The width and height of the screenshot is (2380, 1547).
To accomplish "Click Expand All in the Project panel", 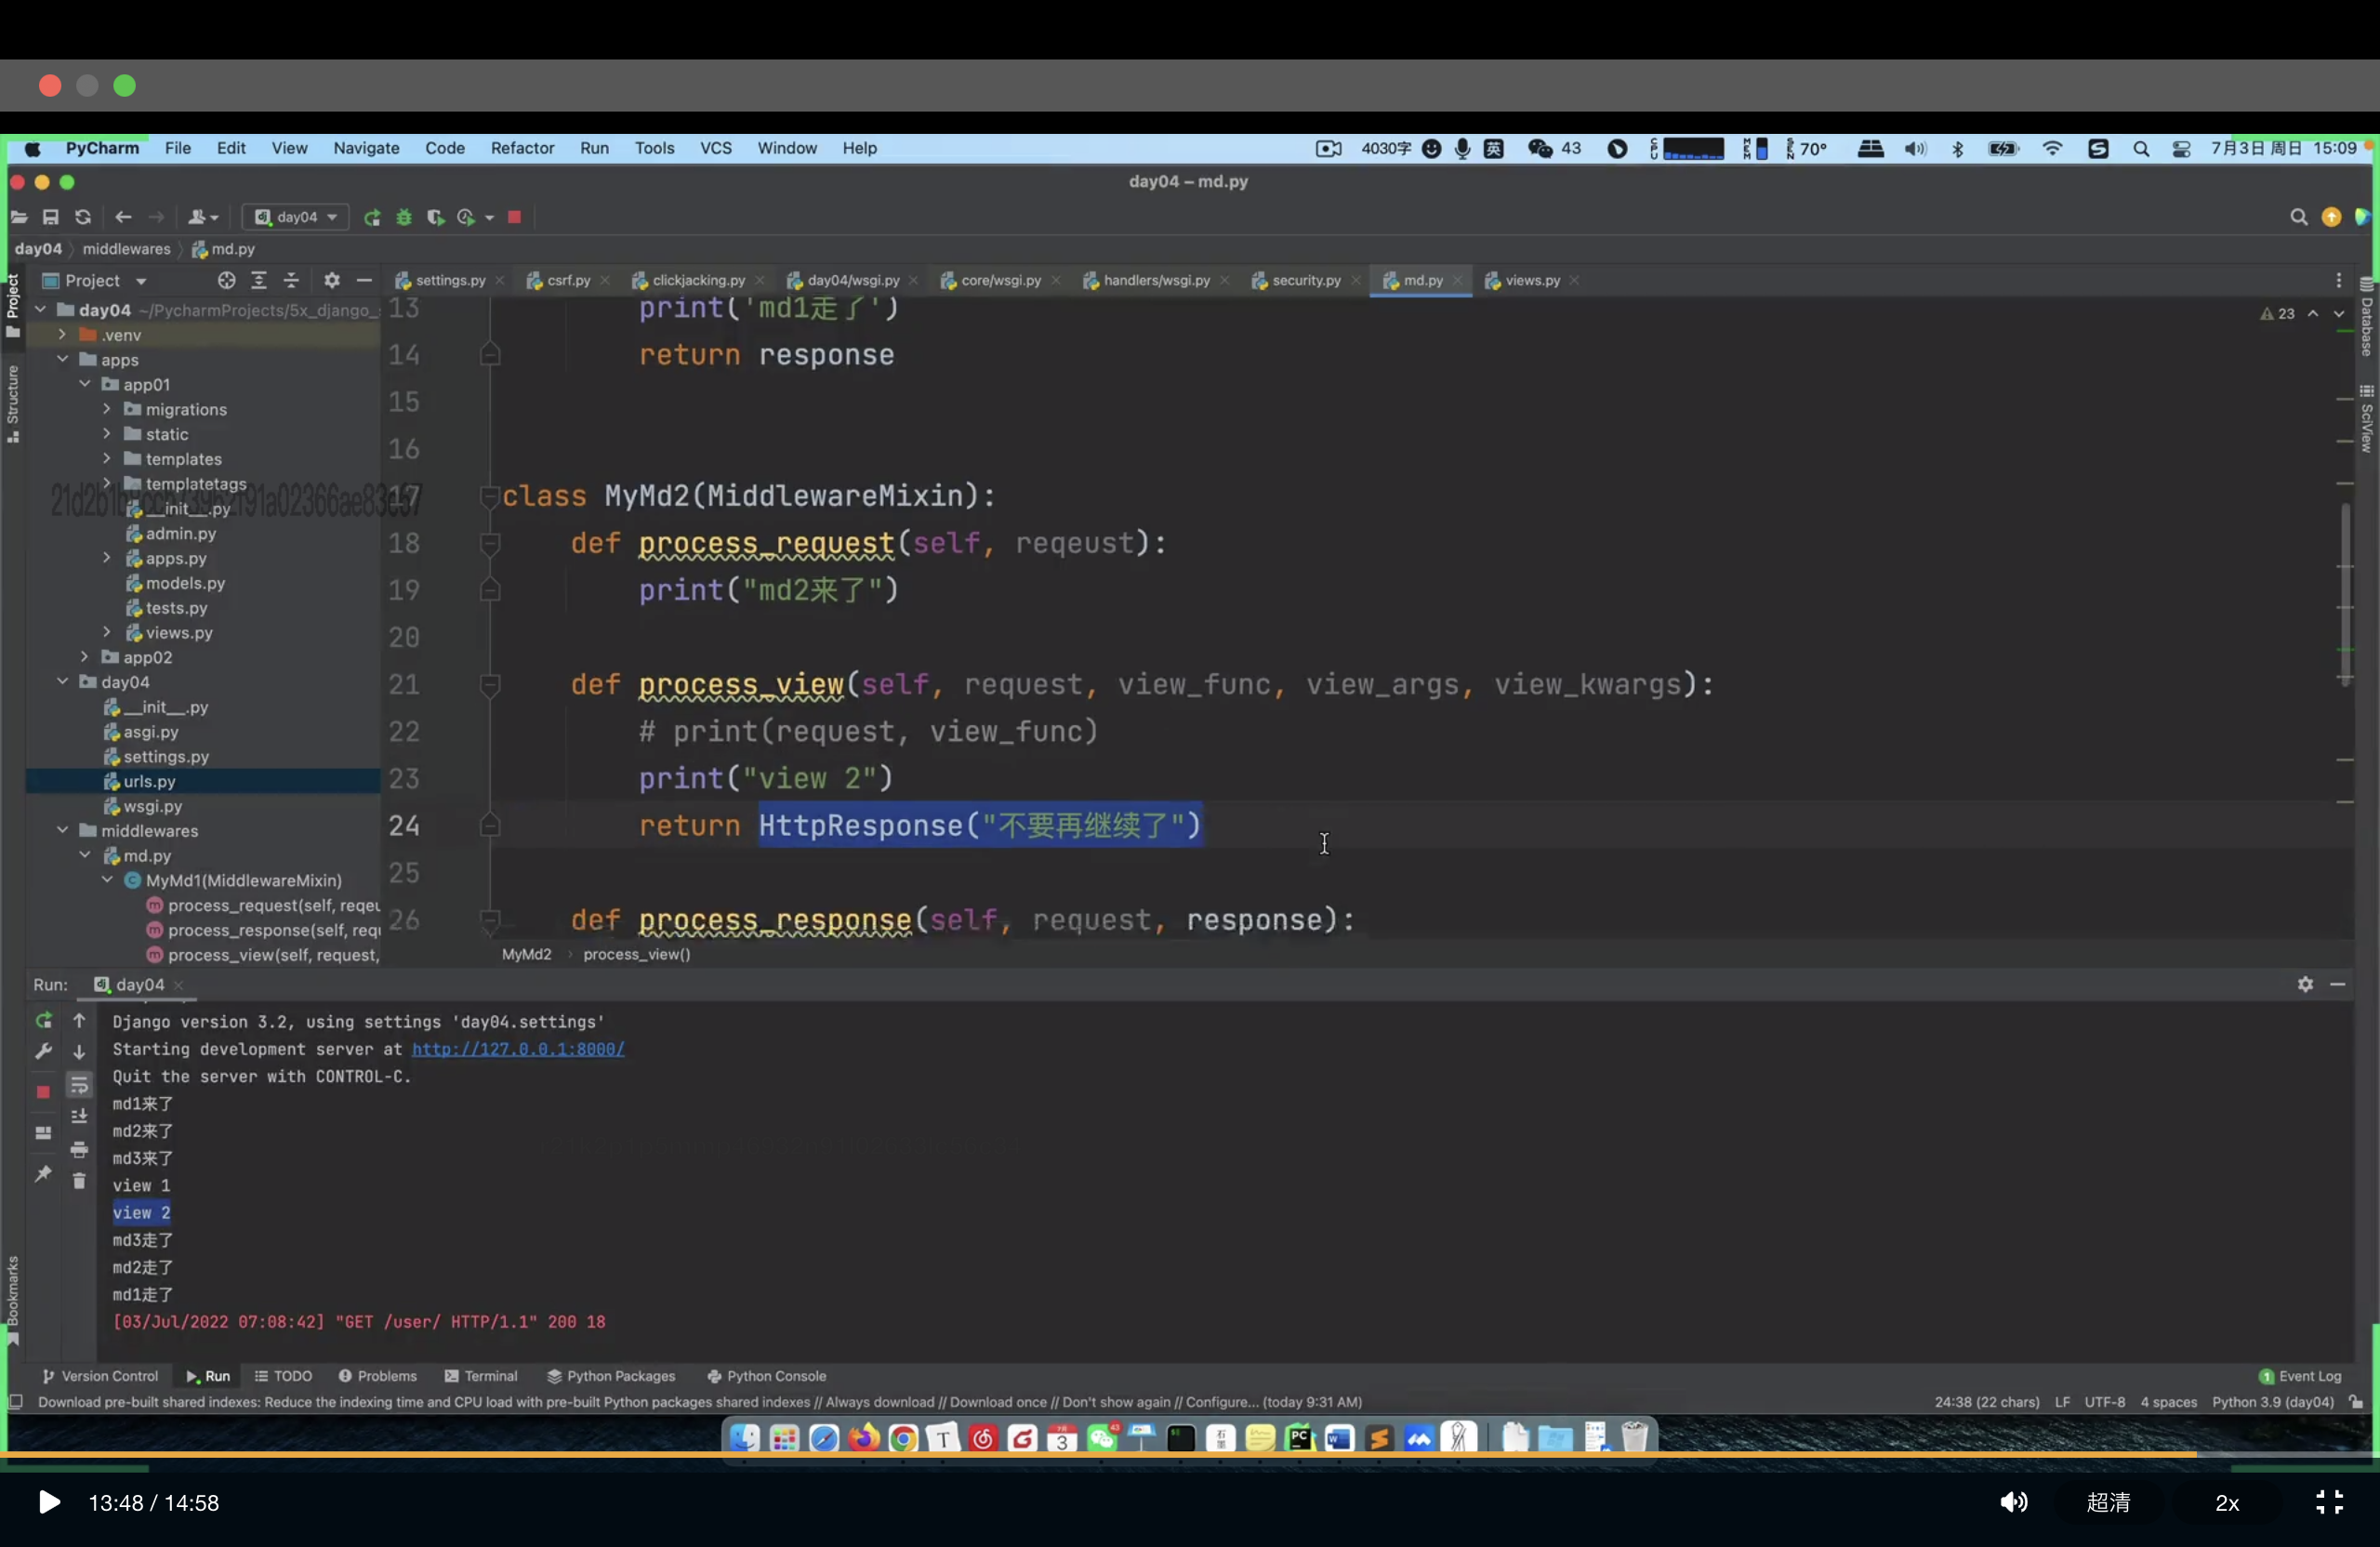I will pyautogui.click(x=259, y=281).
